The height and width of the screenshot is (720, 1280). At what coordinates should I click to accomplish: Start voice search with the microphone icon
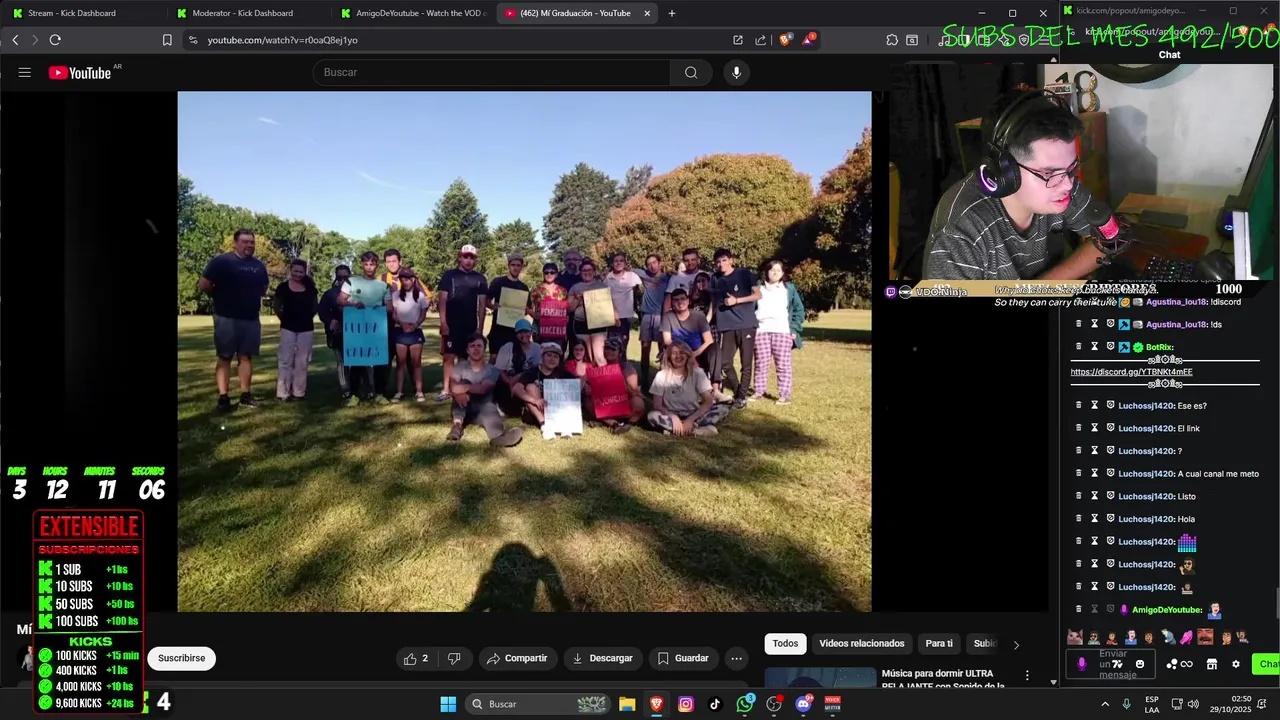tap(736, 72)
